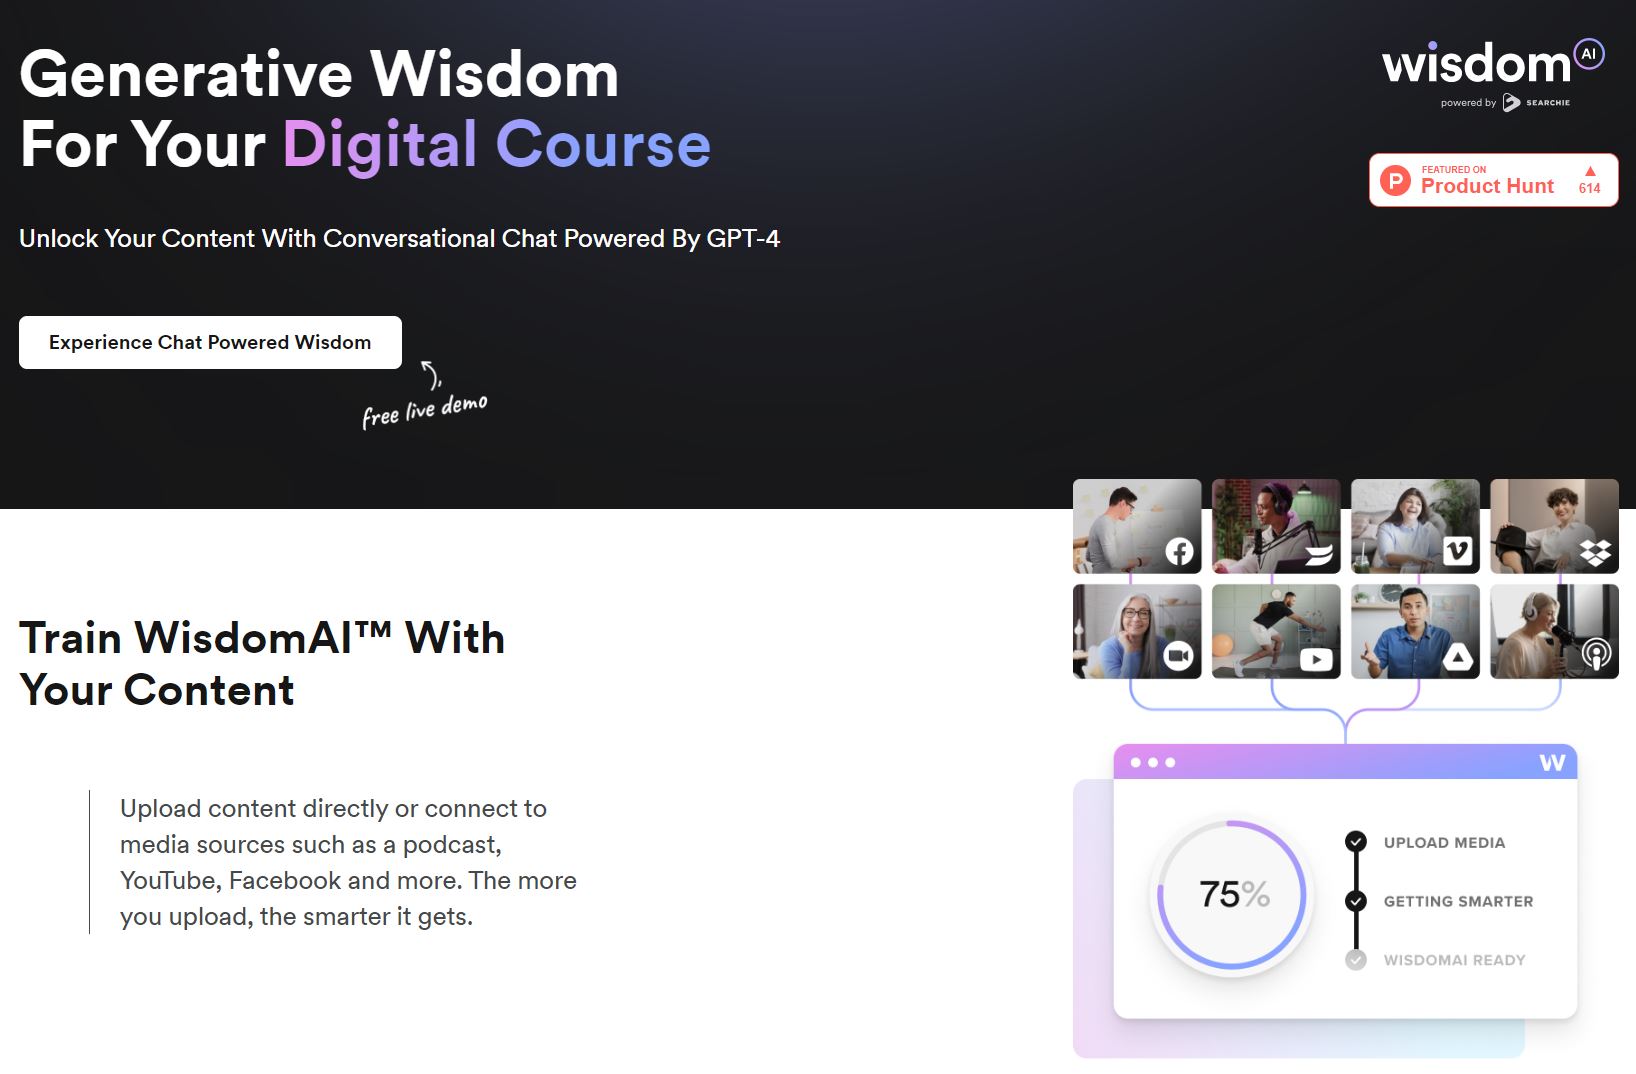
Task: Click the Product Hunt P icon
Action: point(1395,180)
